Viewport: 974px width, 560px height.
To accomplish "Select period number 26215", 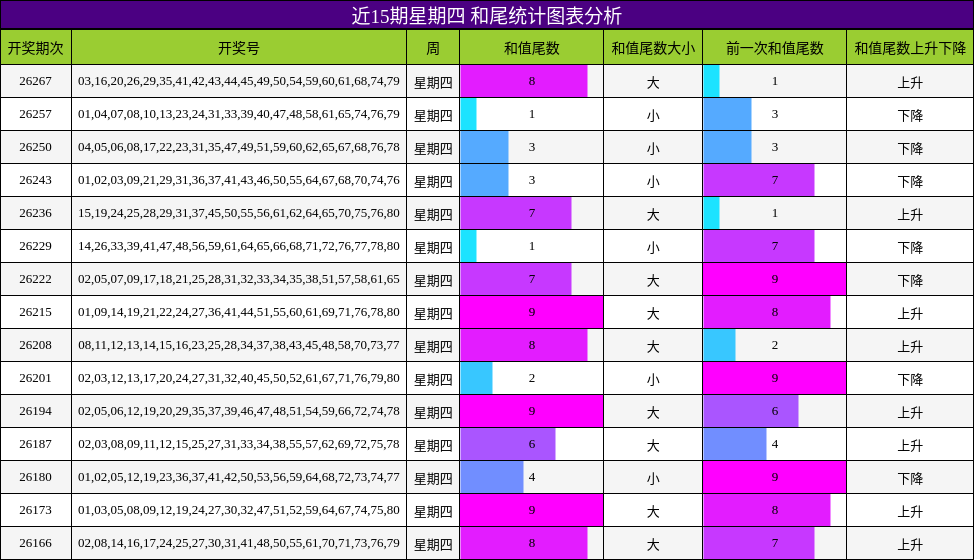I will [35, 312].
